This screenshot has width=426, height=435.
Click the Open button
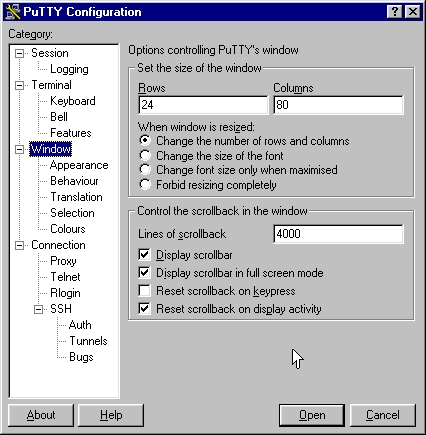312,415
